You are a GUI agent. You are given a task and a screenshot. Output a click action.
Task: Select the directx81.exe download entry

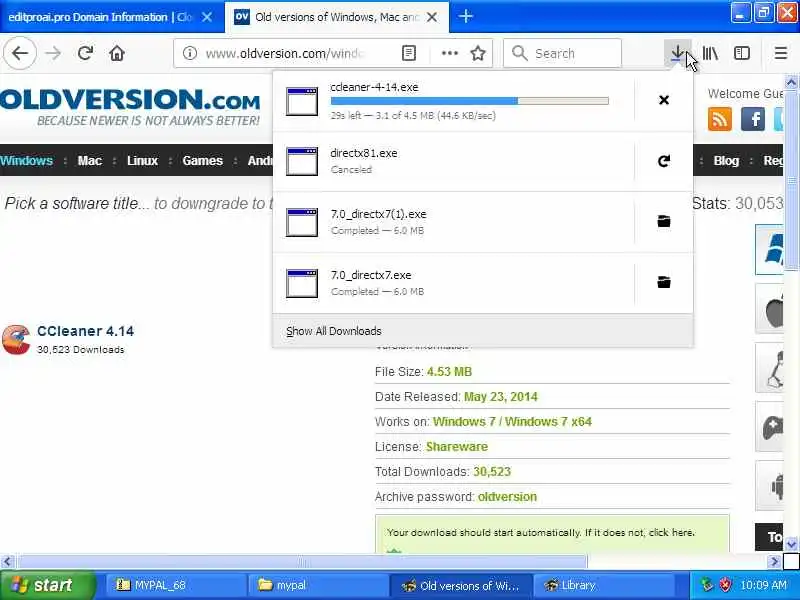(x=454, y=161)
